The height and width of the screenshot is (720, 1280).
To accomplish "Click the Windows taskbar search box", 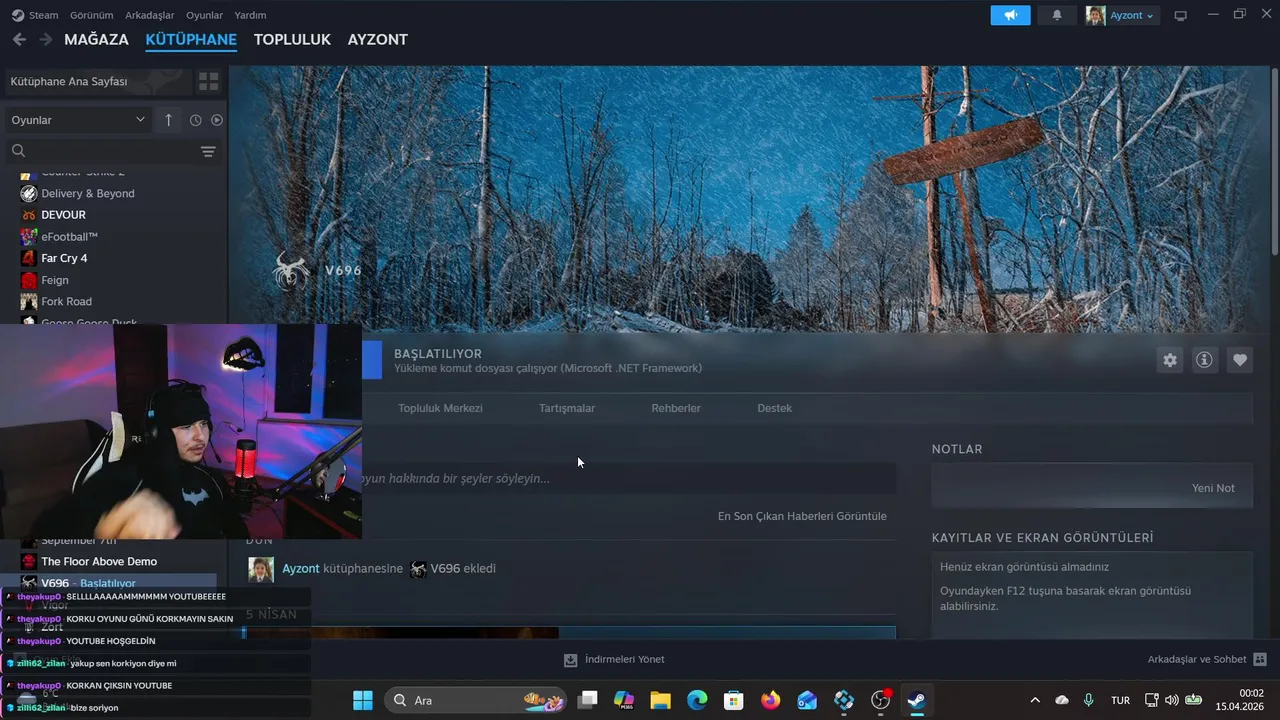I will [476, 700].
